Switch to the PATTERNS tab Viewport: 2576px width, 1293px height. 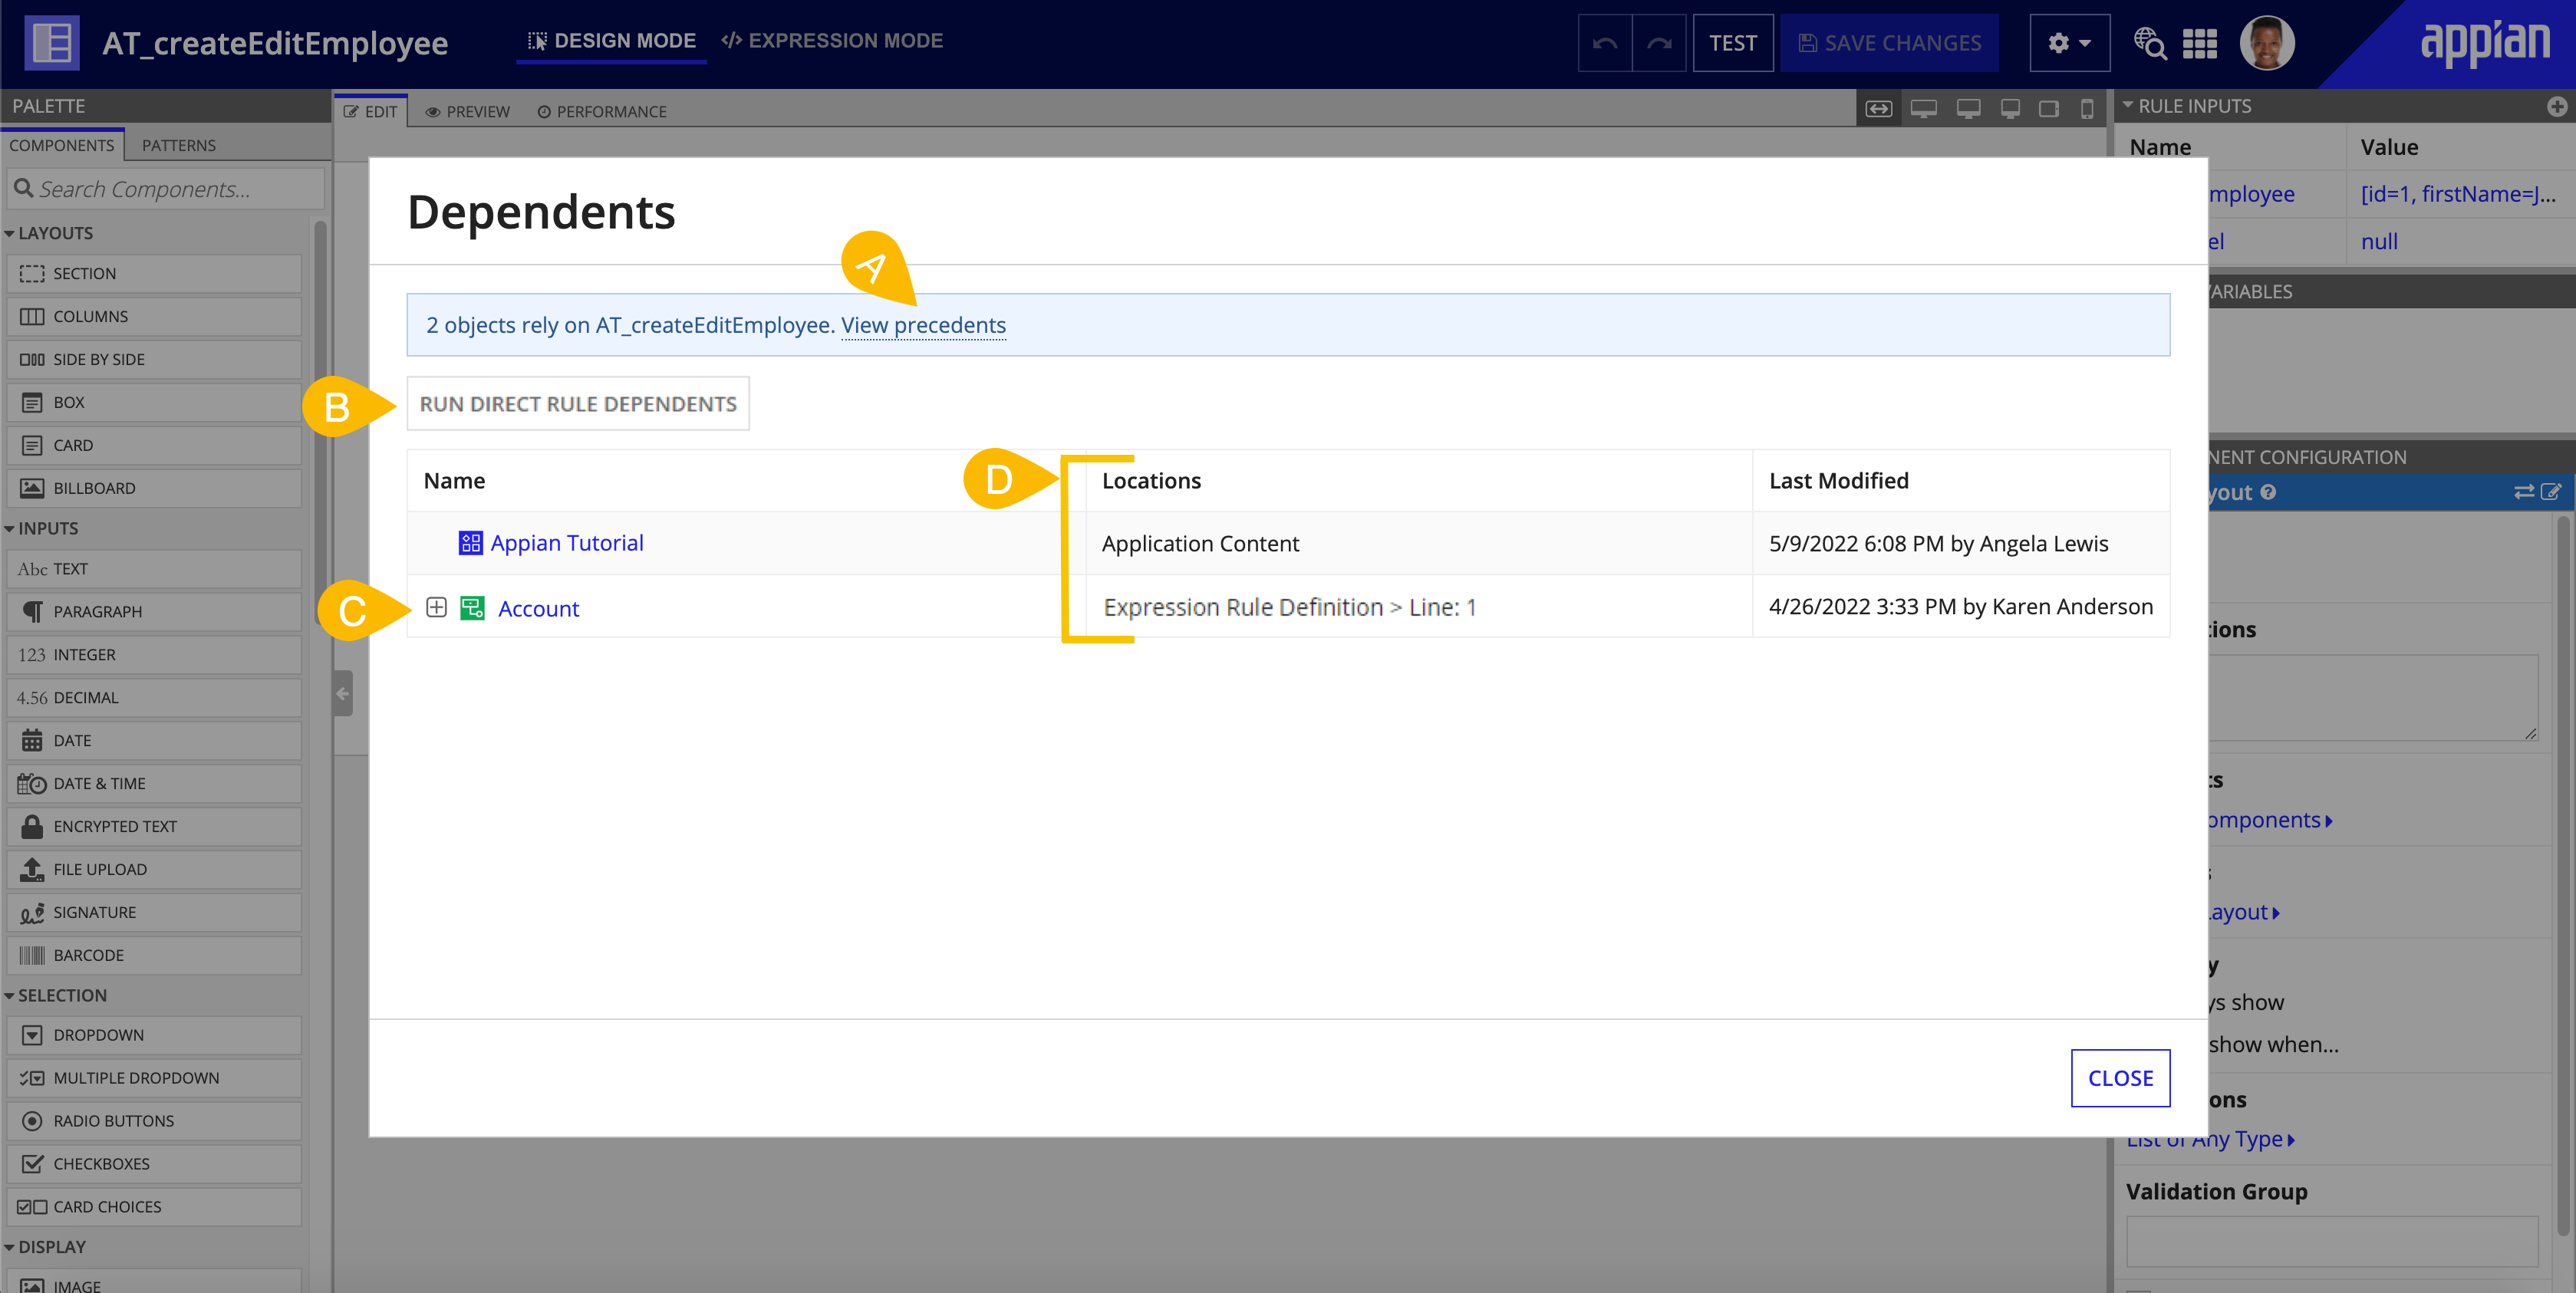179,145
